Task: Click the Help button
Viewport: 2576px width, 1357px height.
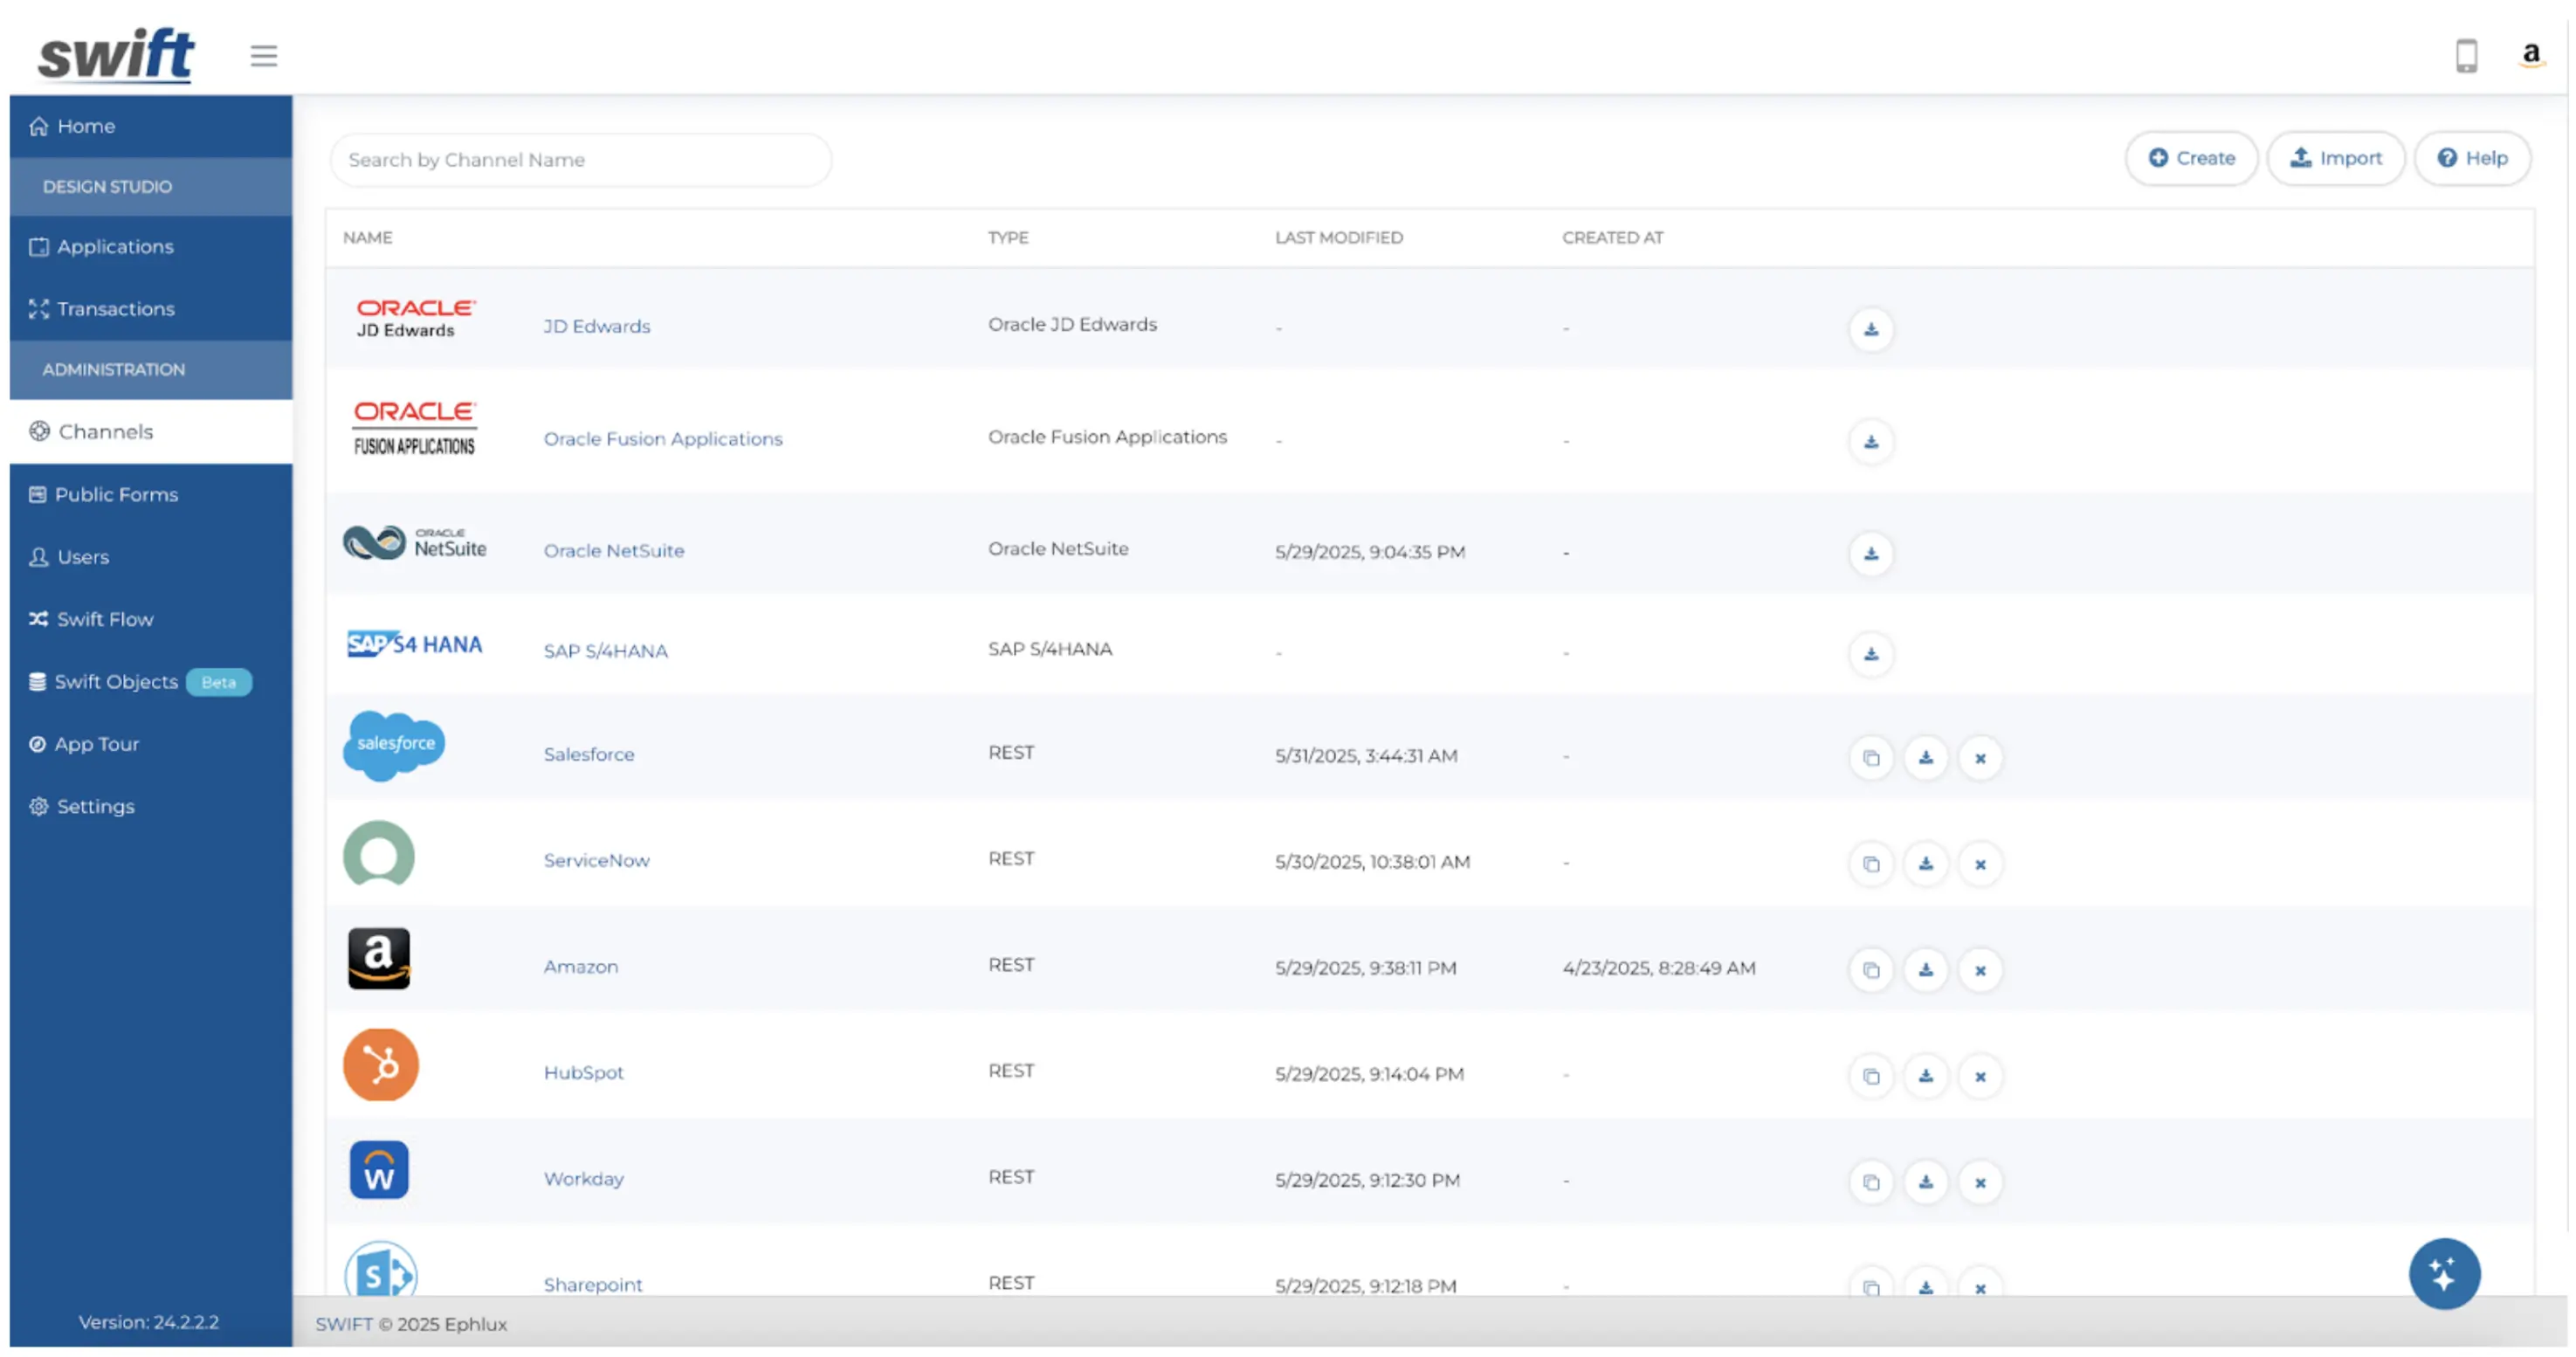Action: (2472, 158)
